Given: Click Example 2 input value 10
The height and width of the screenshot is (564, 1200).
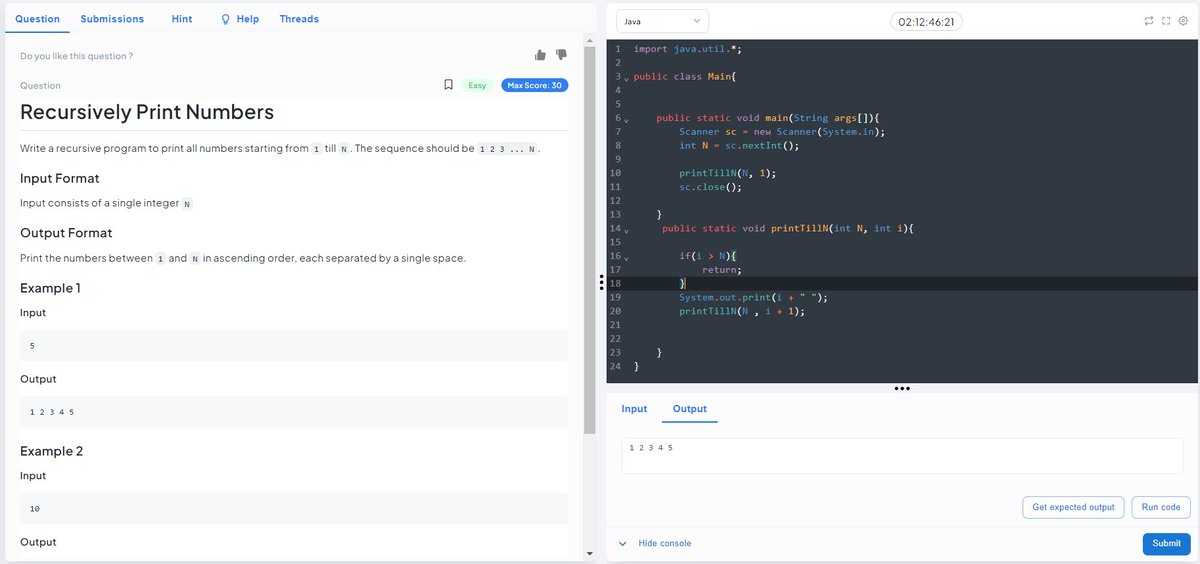Looking at the screenshot, I should [294, 509].
